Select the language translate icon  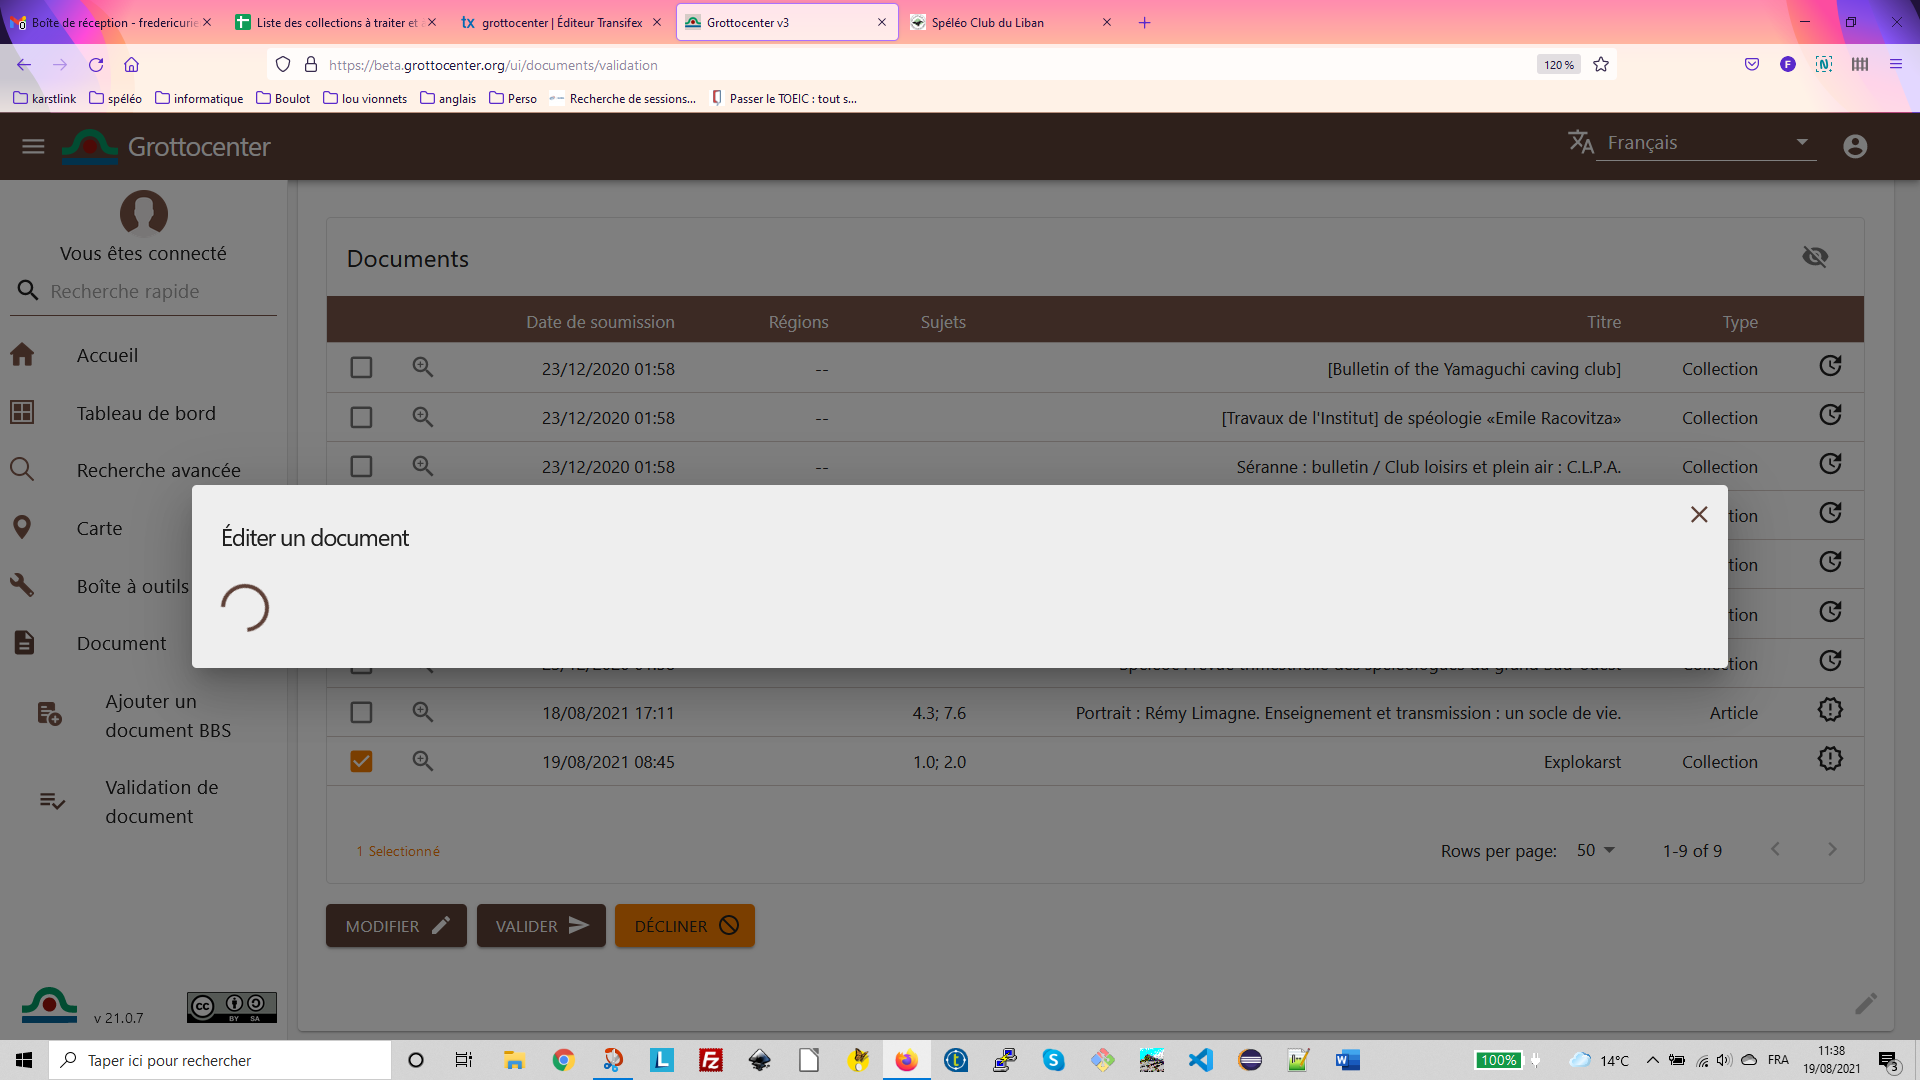coord(1582,142)
